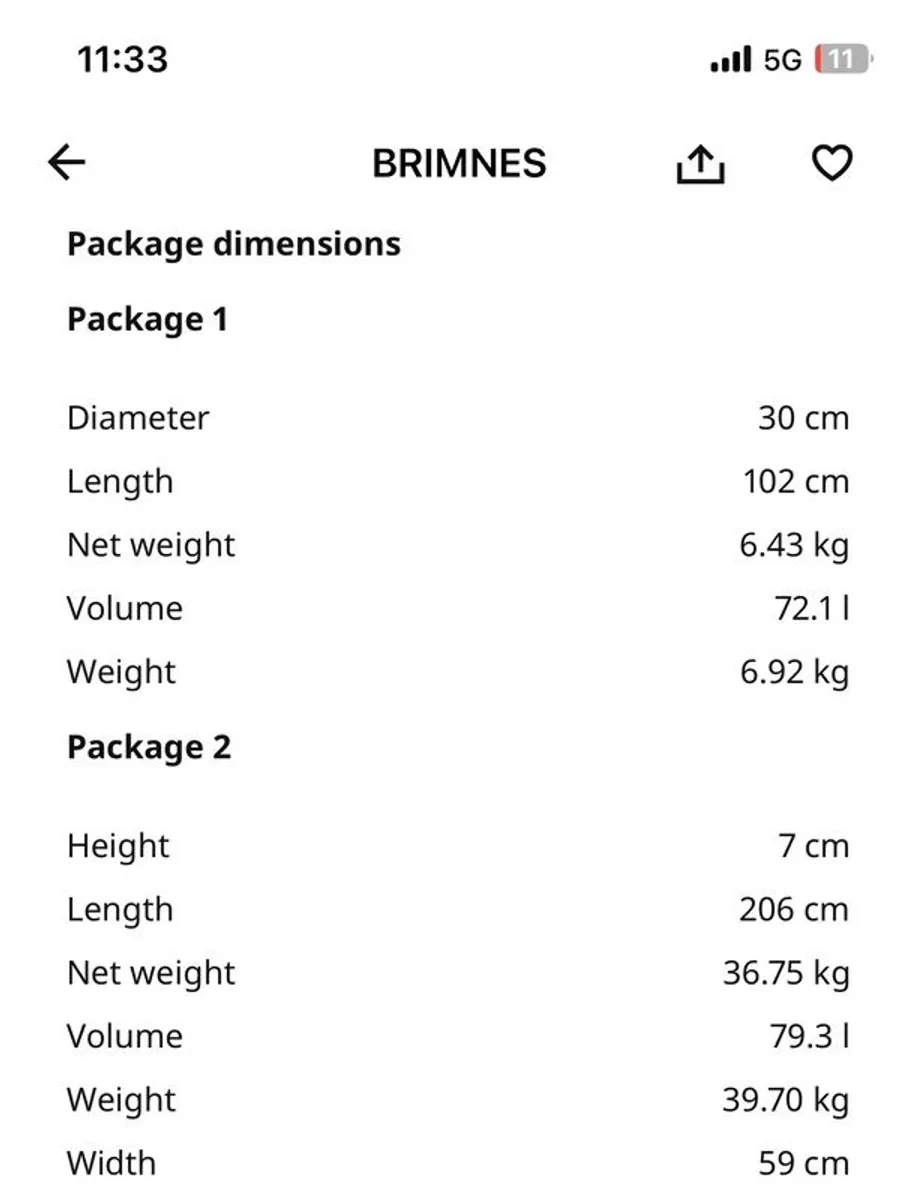Tap the BRIMNES page title

coord(459,164)
